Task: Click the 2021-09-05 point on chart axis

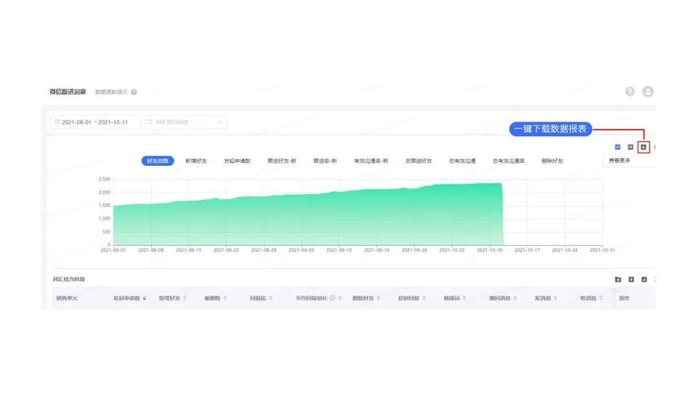Action: click(x=301, y=250)
